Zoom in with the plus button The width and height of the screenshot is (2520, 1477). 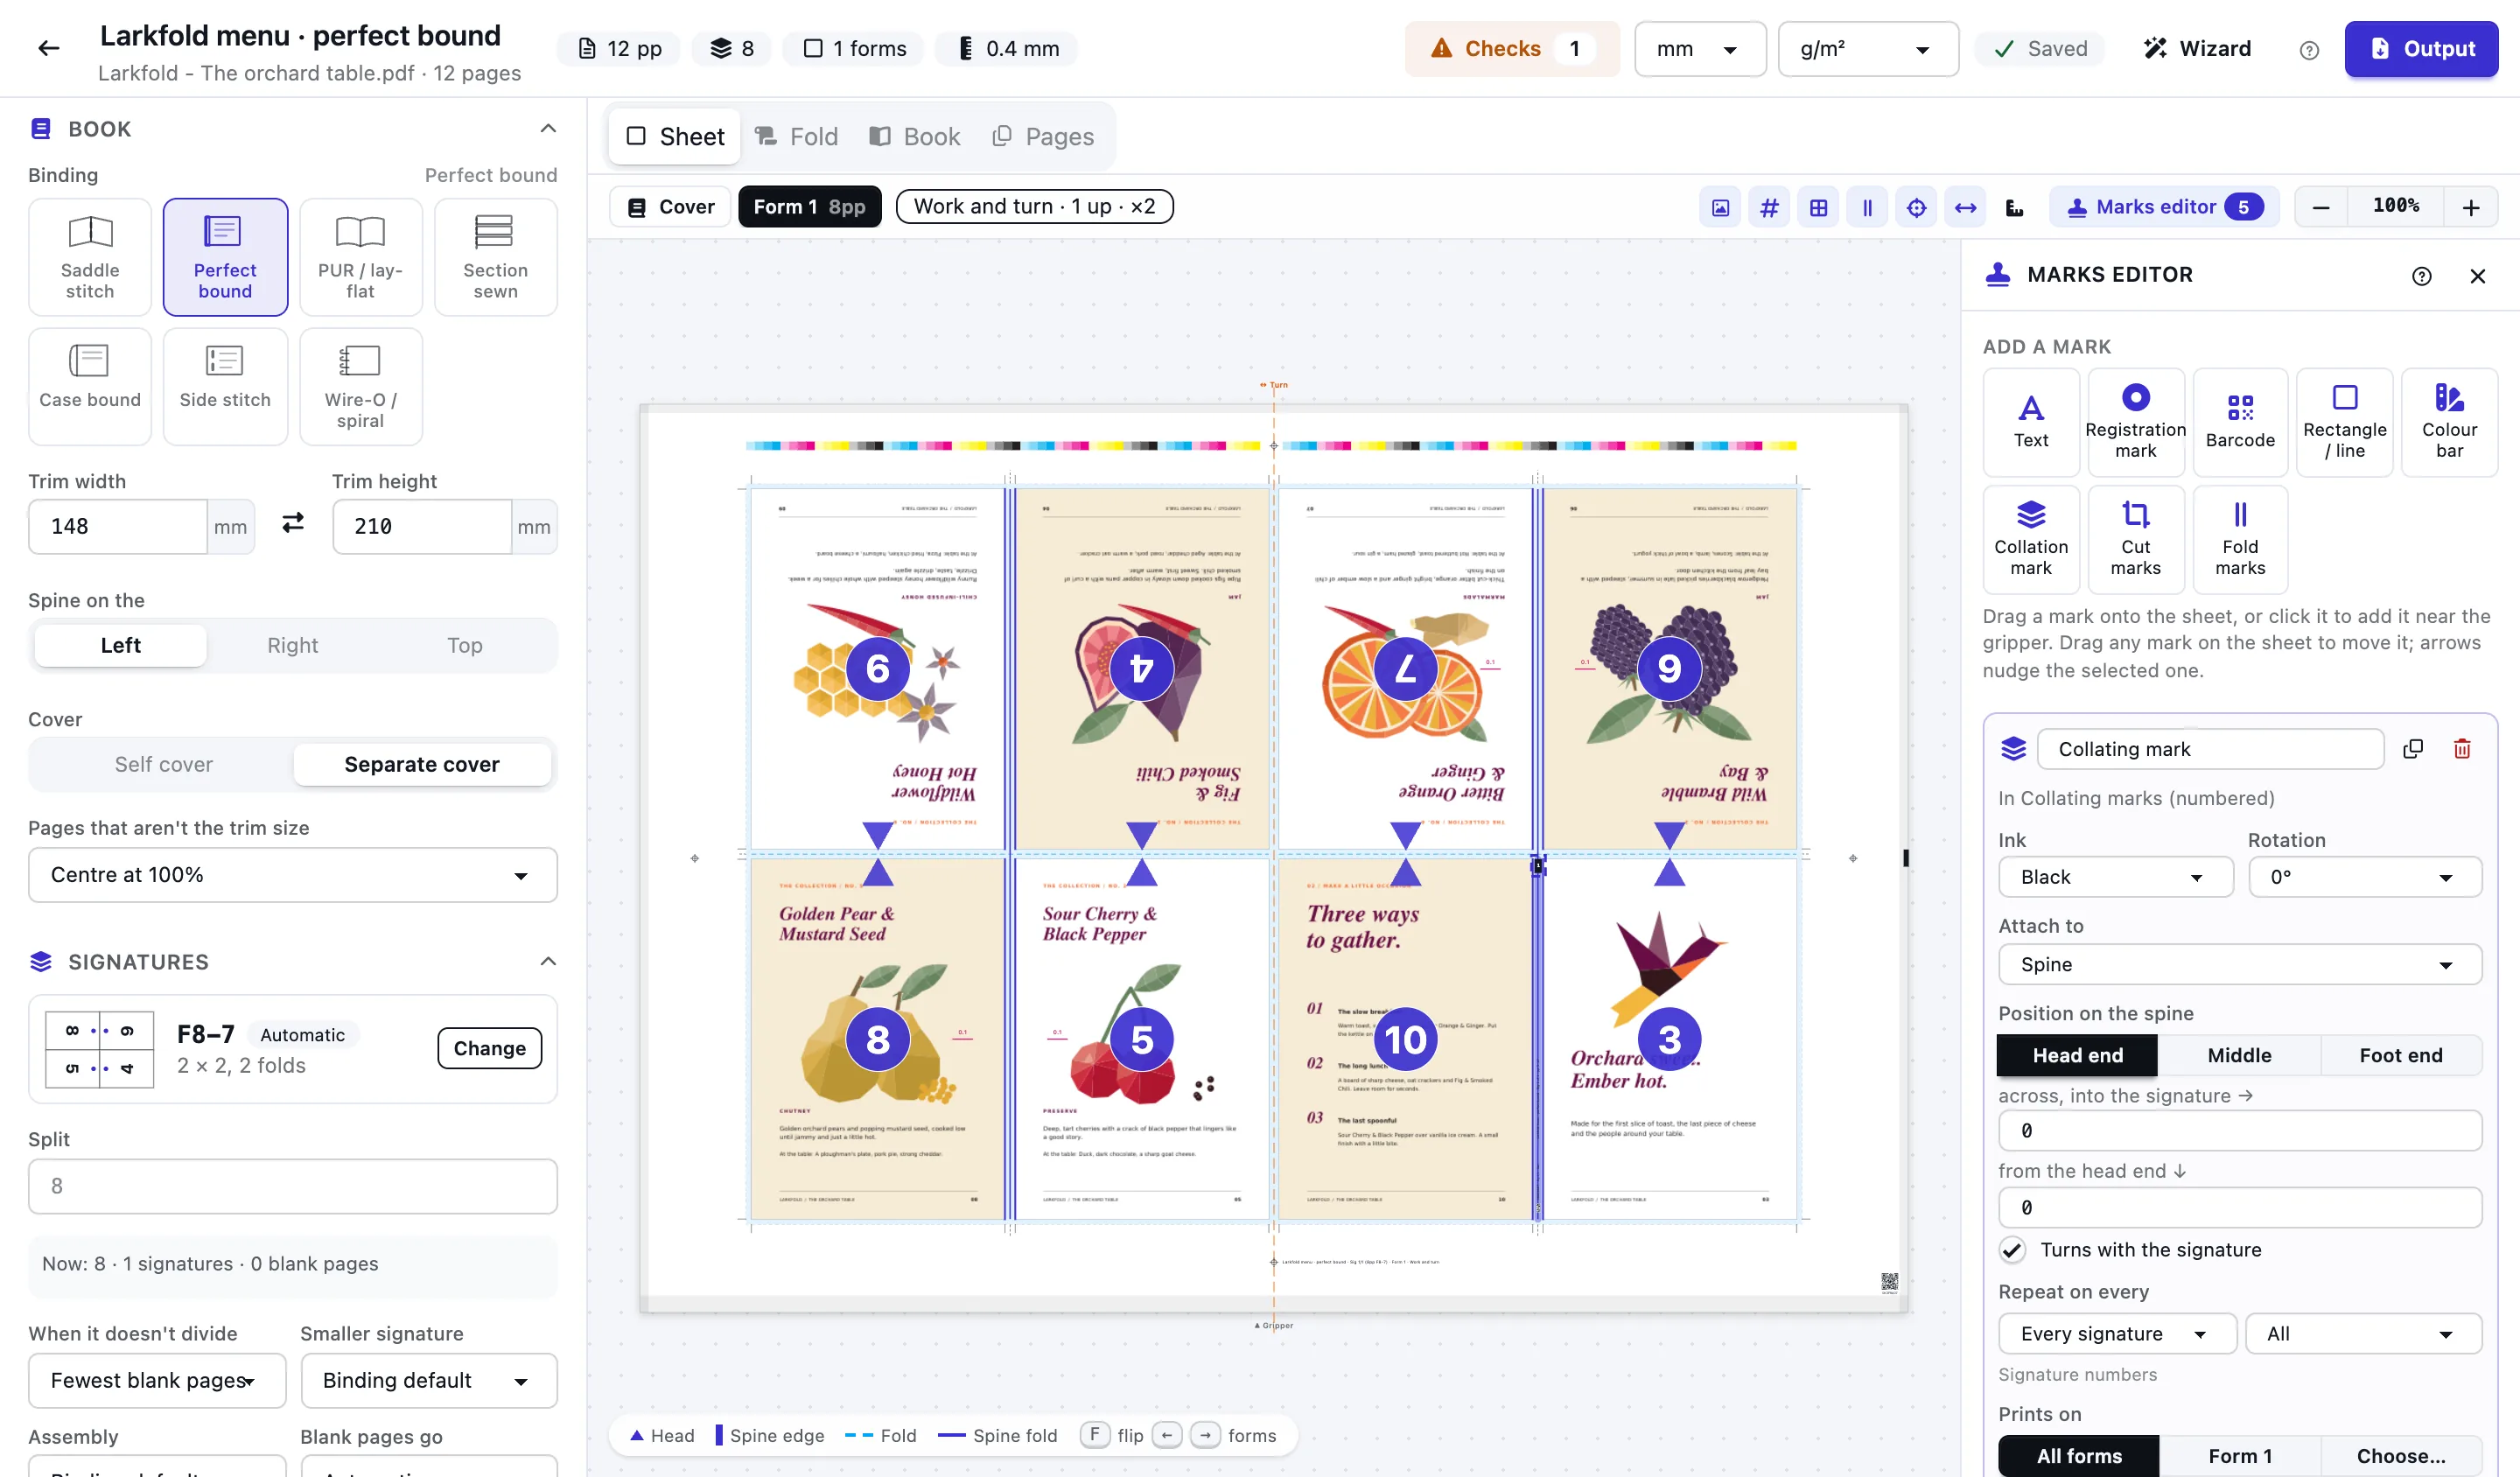[2470, 207]
